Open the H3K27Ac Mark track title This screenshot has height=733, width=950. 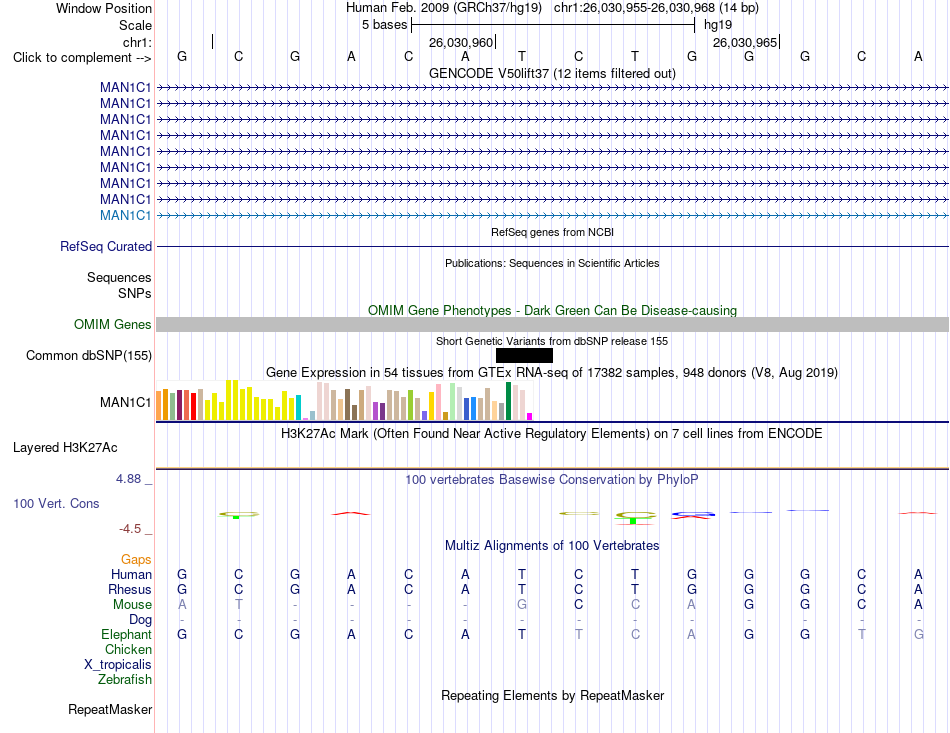click(552, 434)
